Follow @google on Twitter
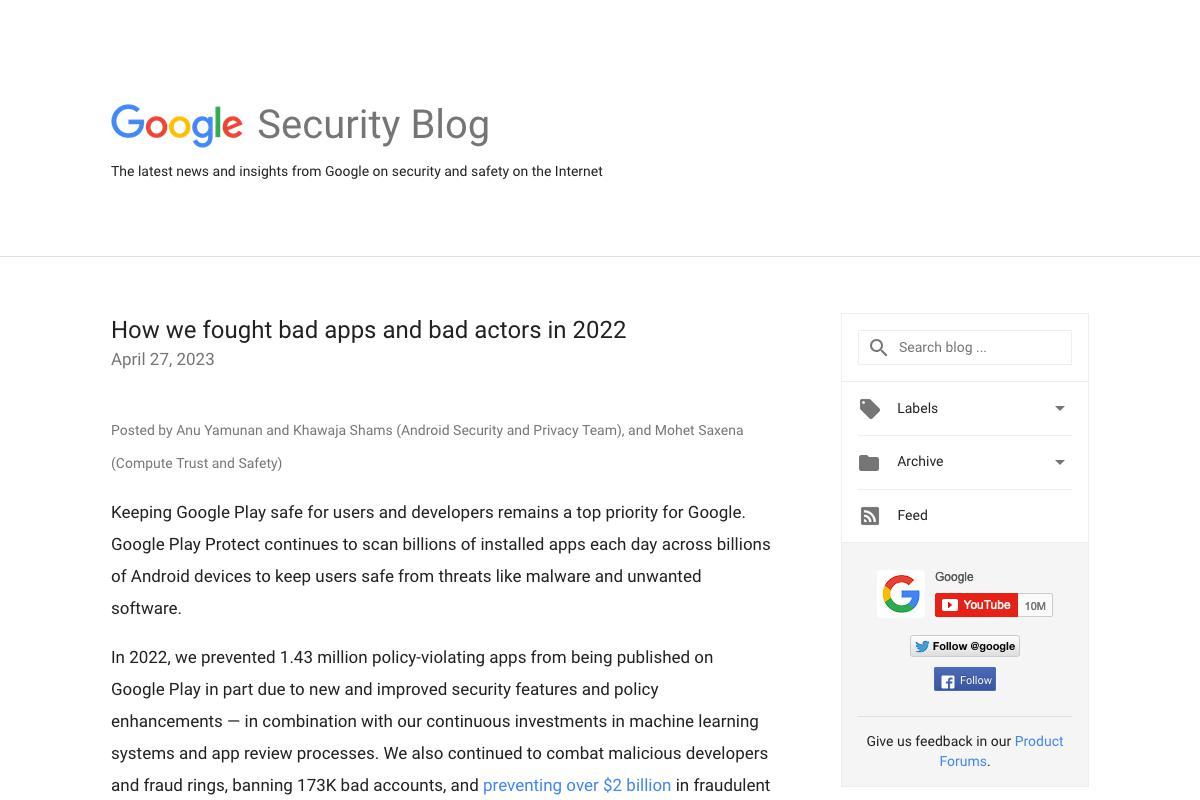This screenshot has width=1200, height=800. pyautogui.click(x=965, y=646)
